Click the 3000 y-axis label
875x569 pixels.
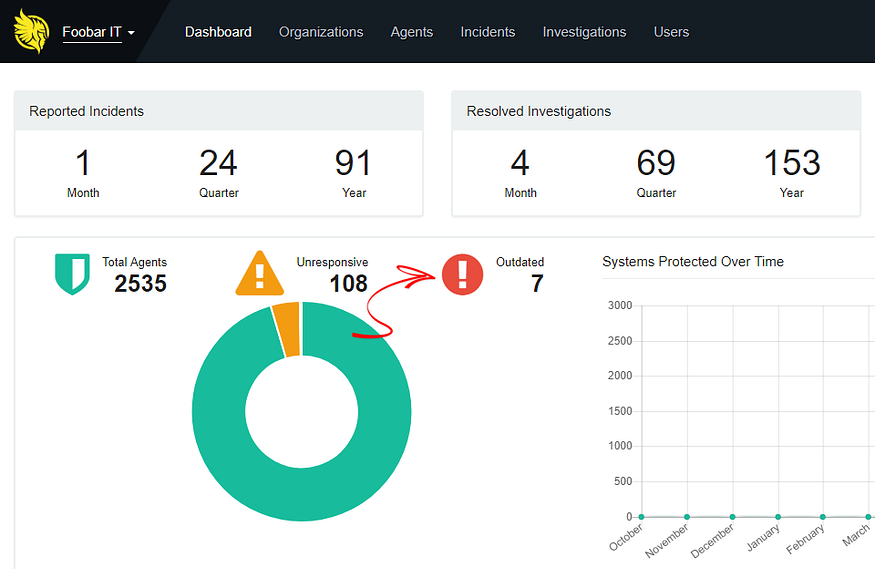click(x=620, y=306)
